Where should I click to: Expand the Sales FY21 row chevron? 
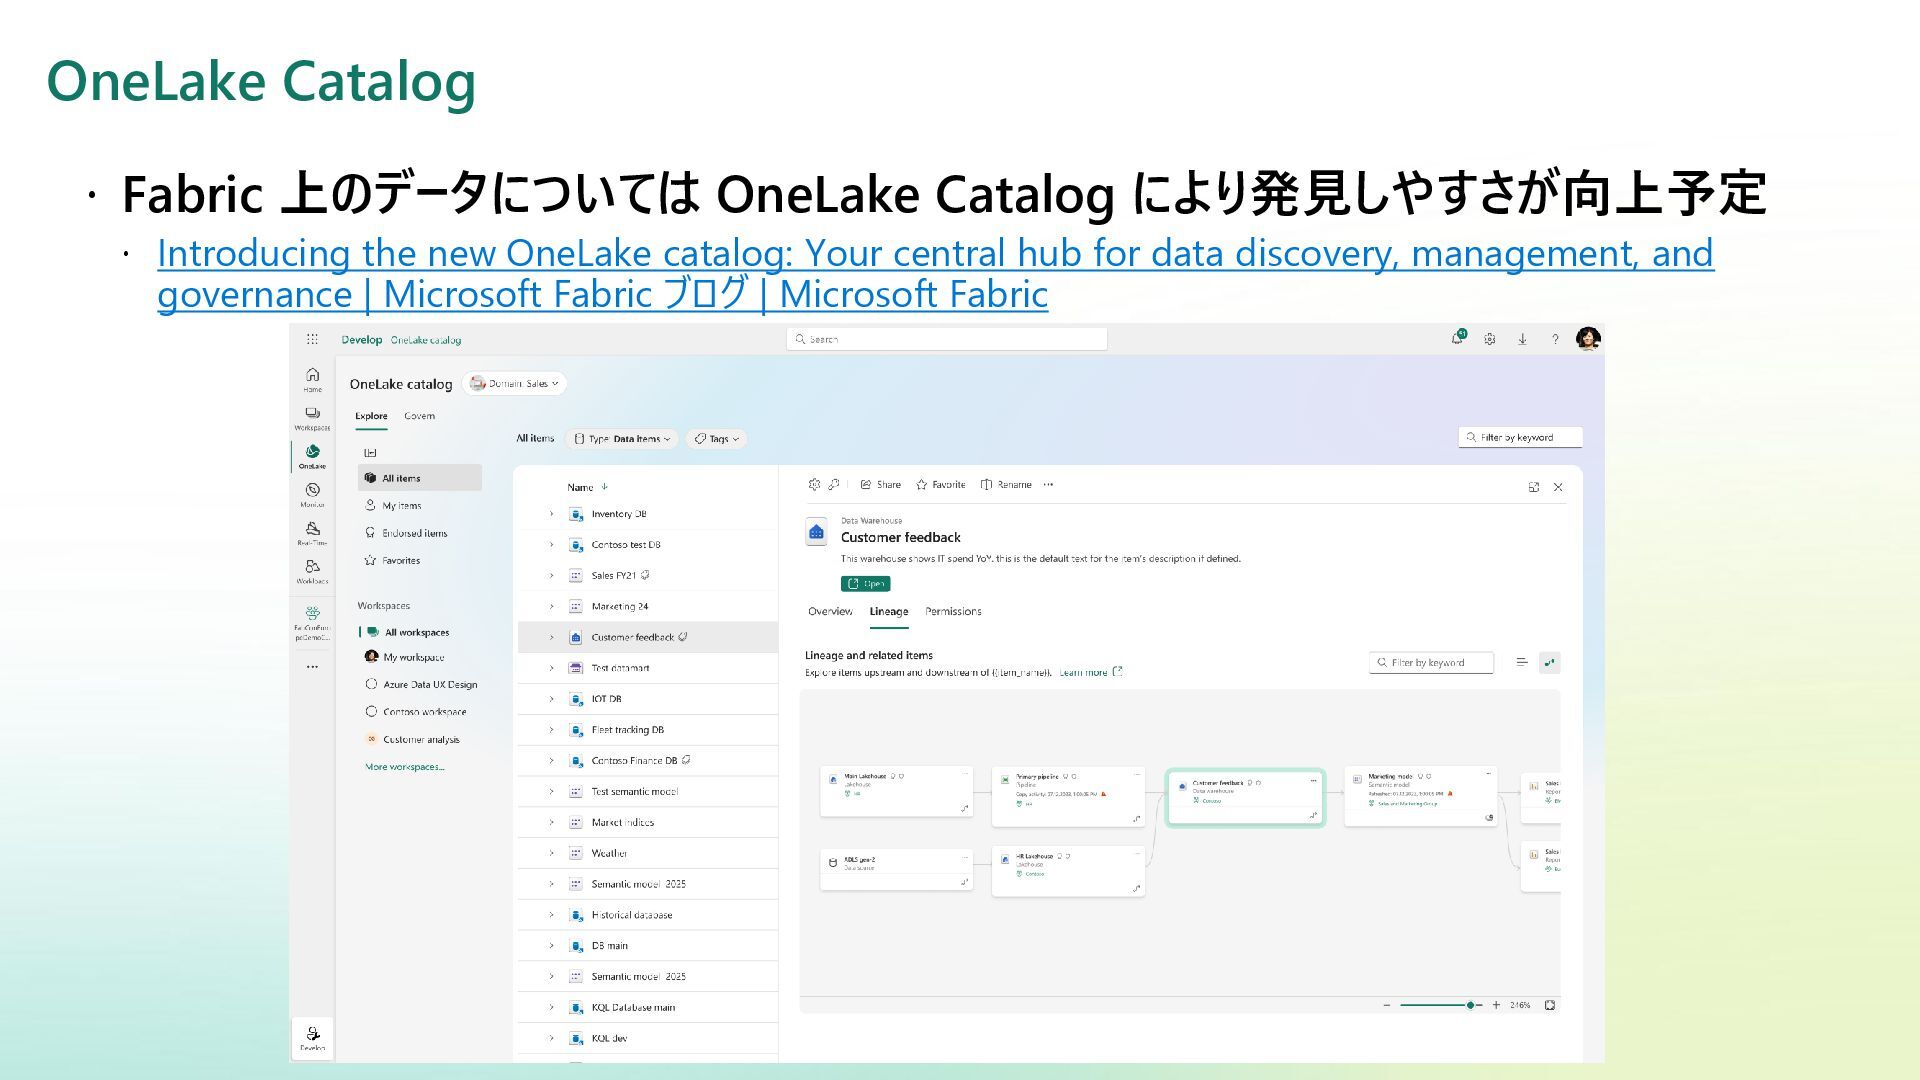(x=551, y=576)
